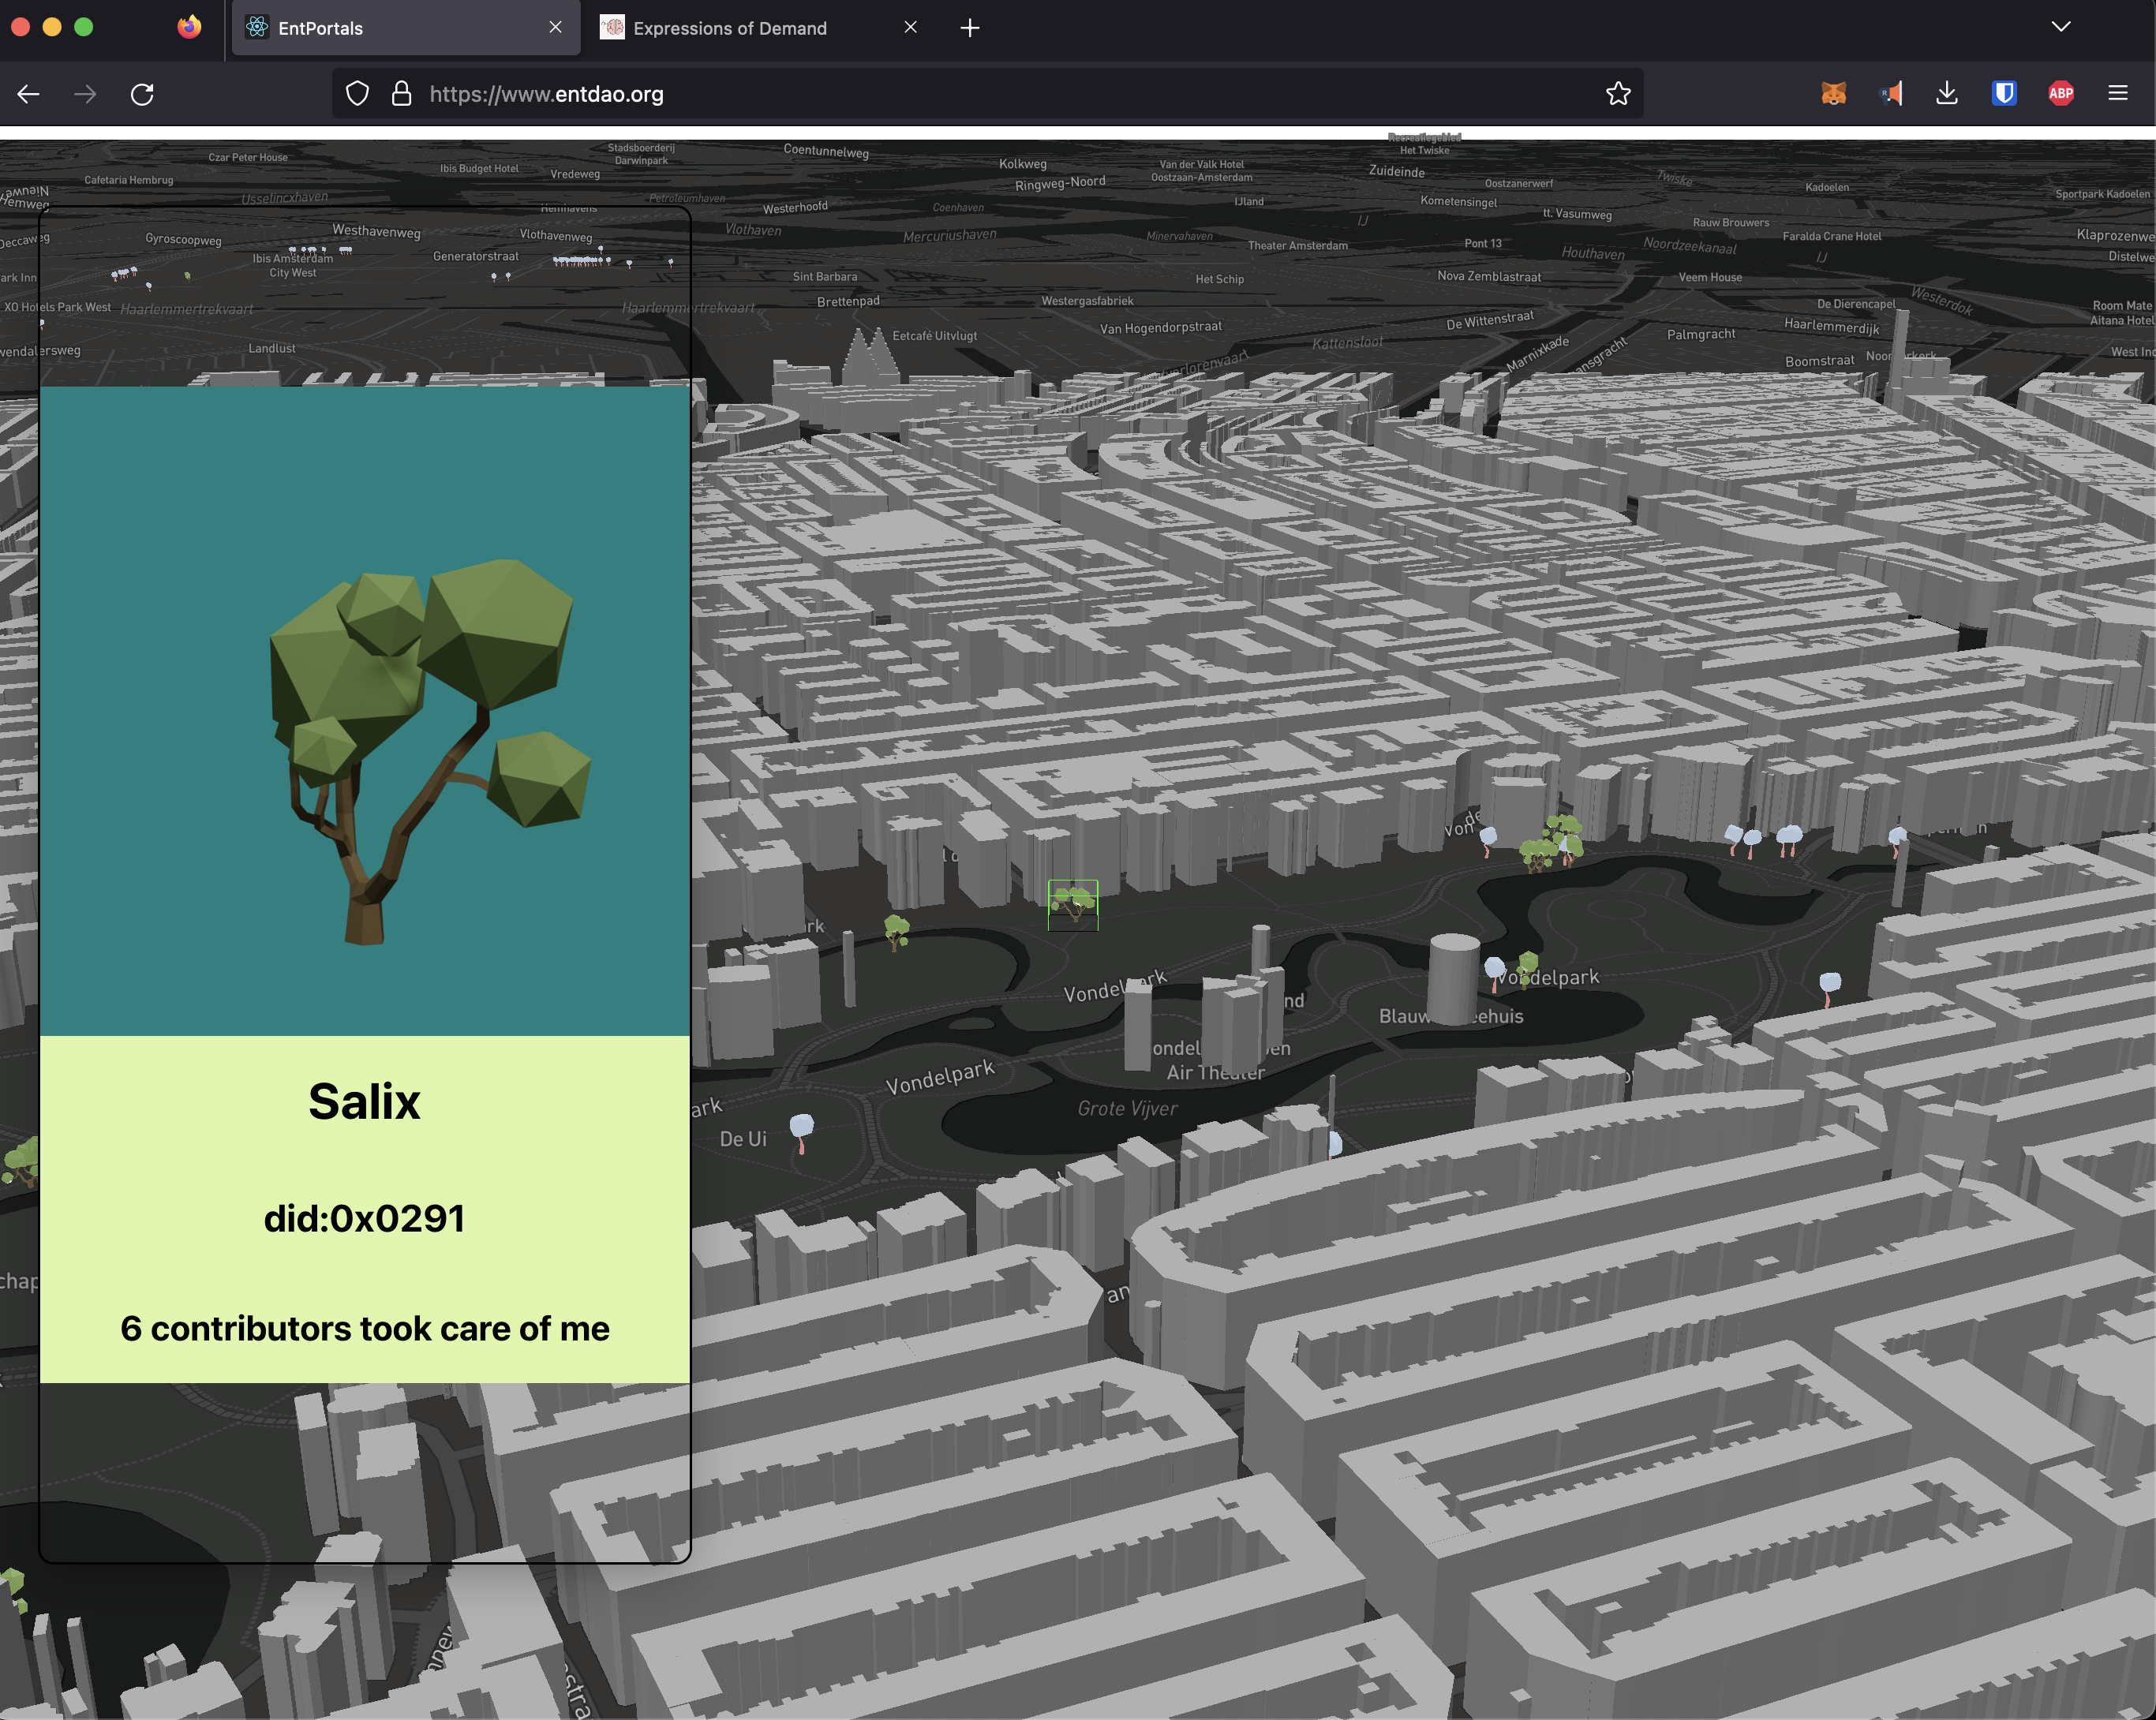Go back with the left arrow
Image resolution: width=2156 pixels, height=1720 pixels.
click(29, 94)
